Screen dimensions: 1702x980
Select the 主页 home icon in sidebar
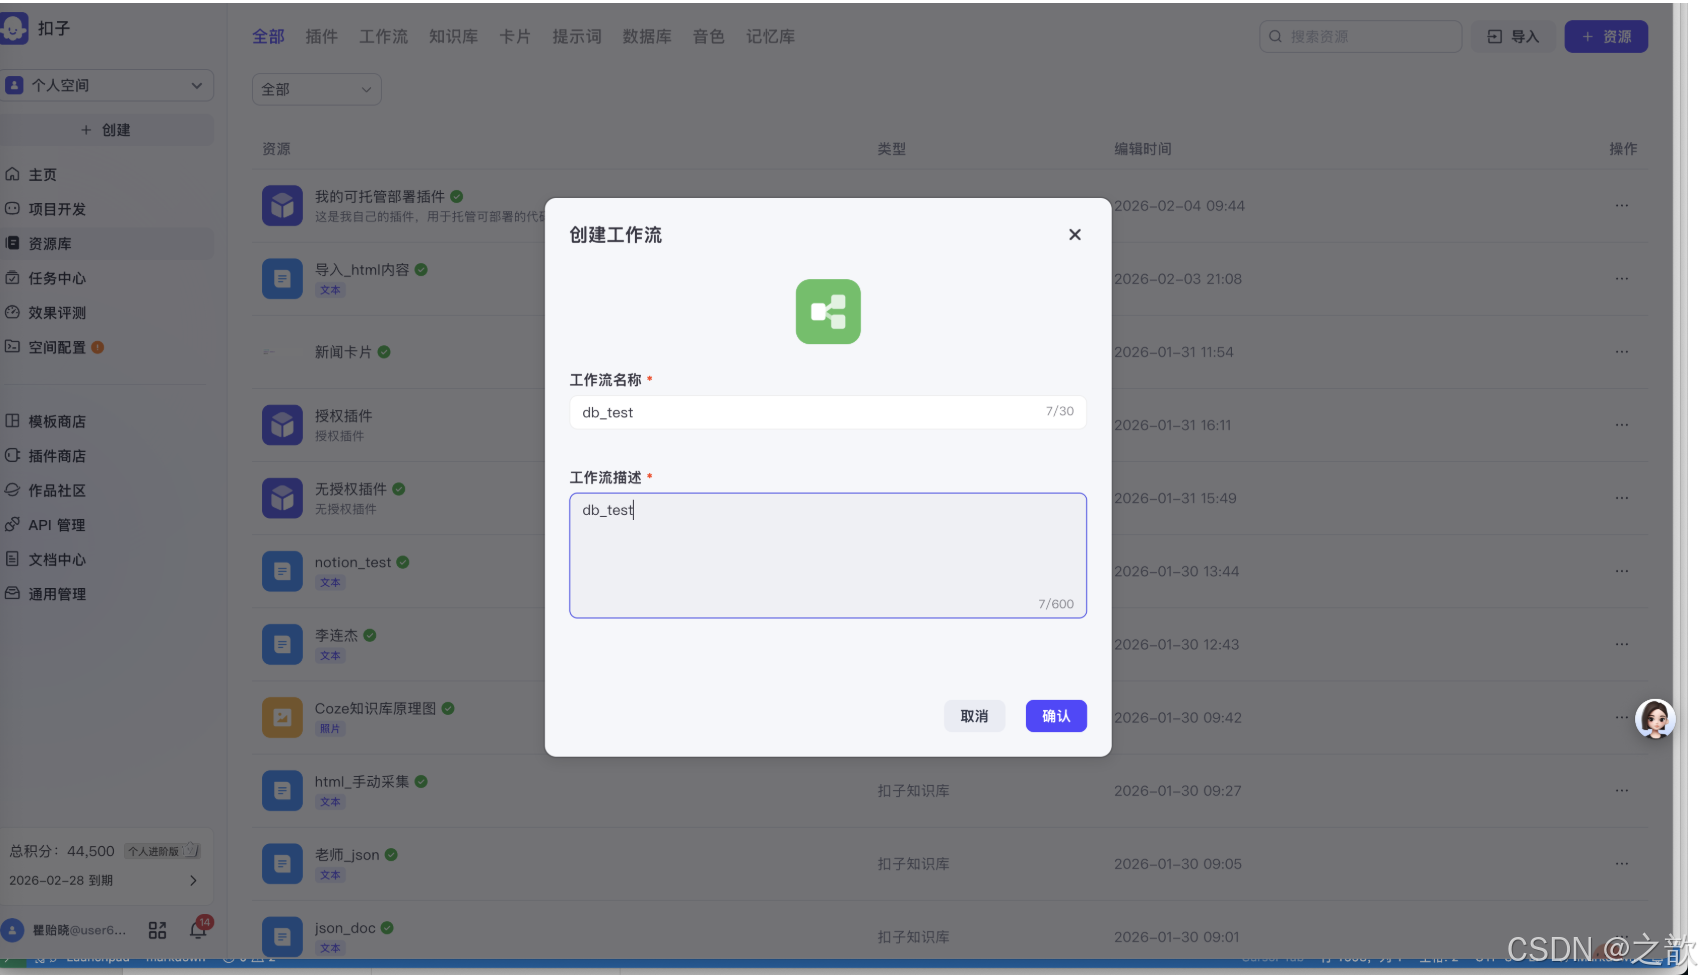[x=13, y=174]
